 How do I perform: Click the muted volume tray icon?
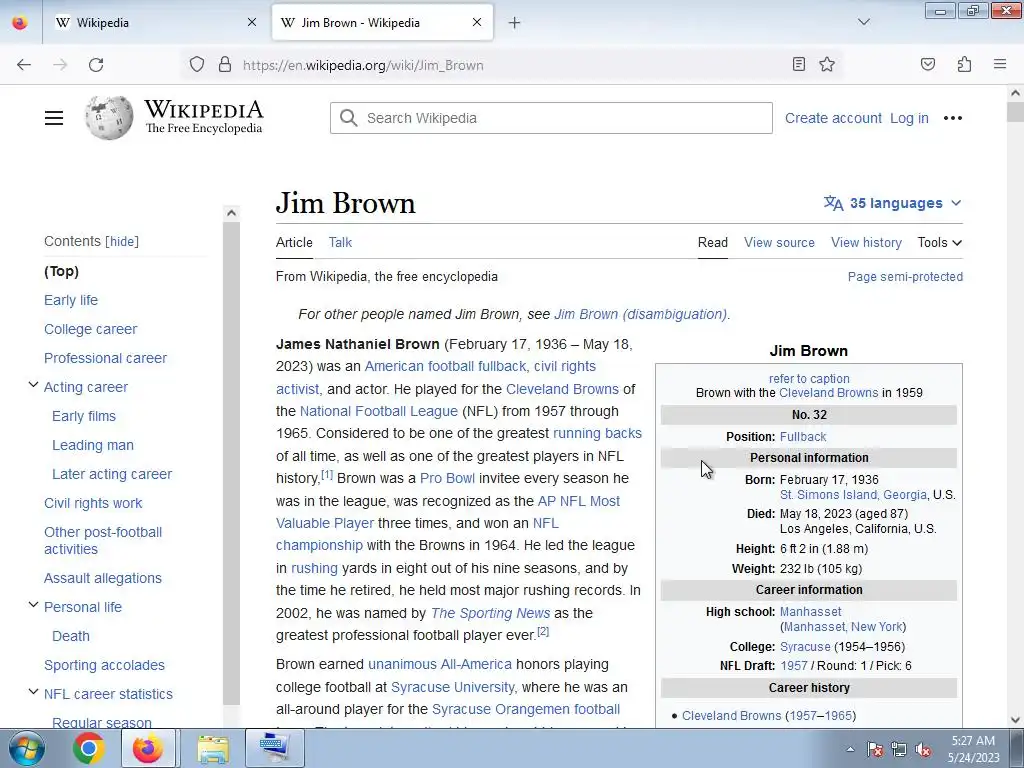[923, 749]
